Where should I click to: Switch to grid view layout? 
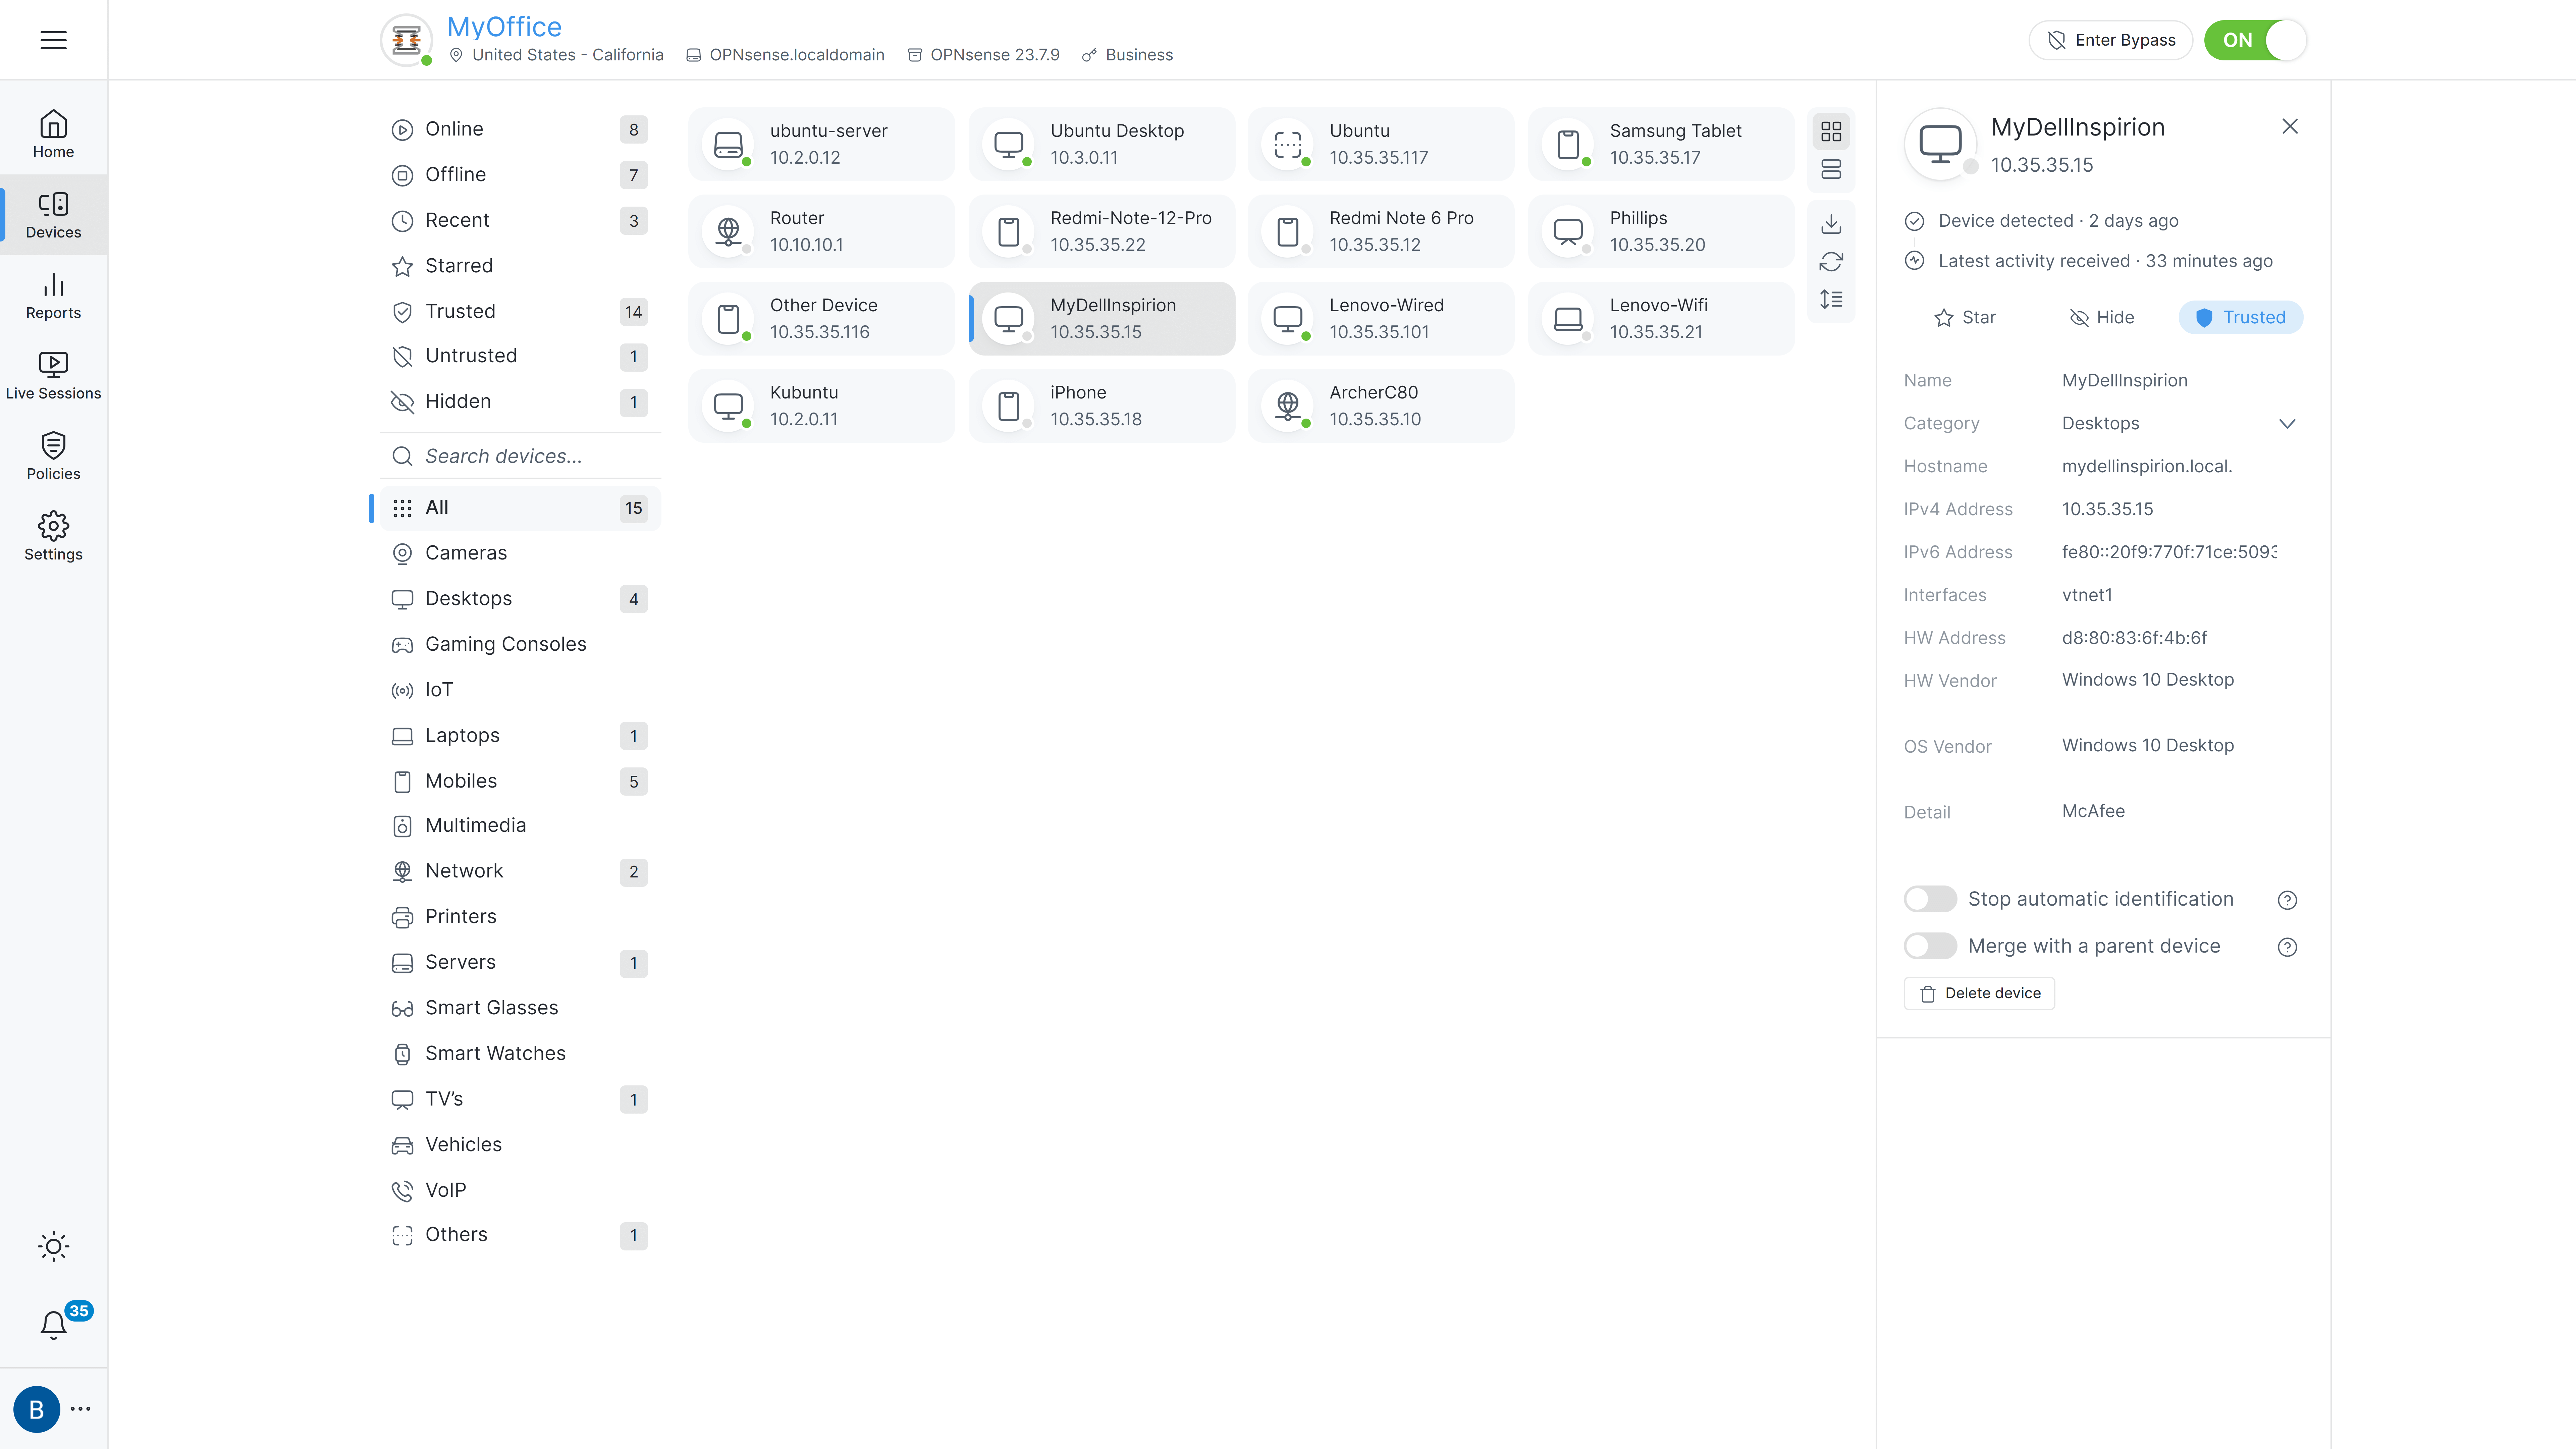tap(1831, 131)
